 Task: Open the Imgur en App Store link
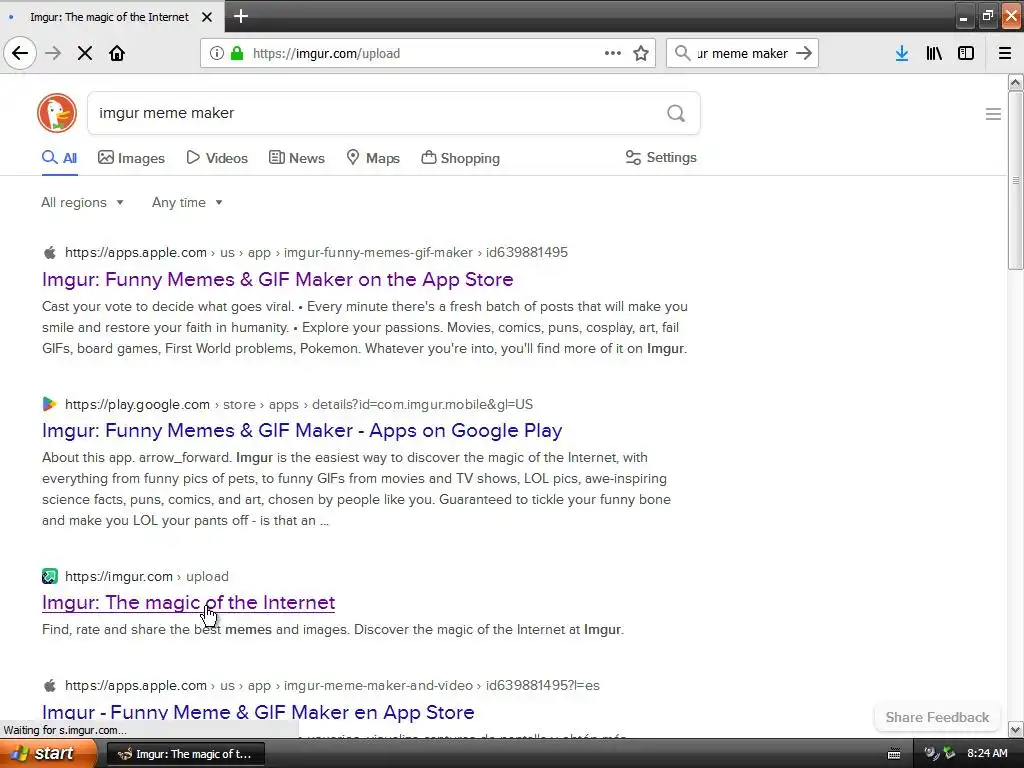tap(258, 712)
